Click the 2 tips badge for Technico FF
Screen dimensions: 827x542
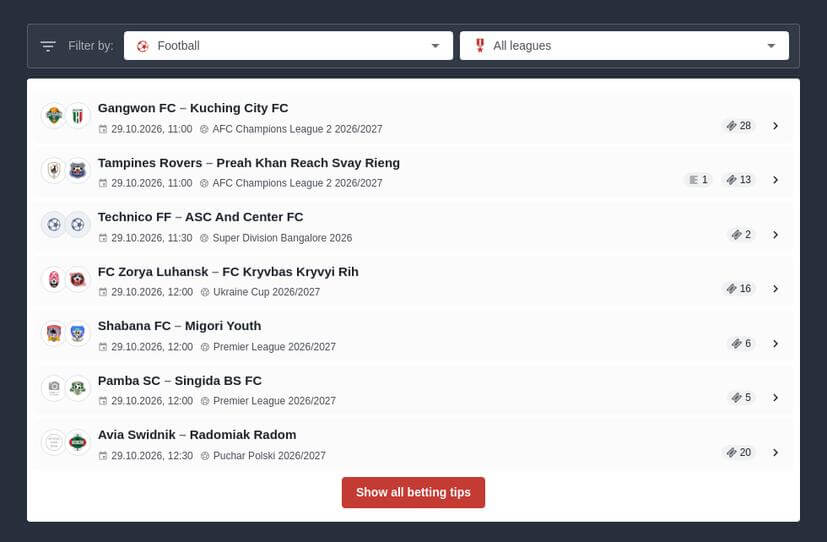(x=741, y=235)
